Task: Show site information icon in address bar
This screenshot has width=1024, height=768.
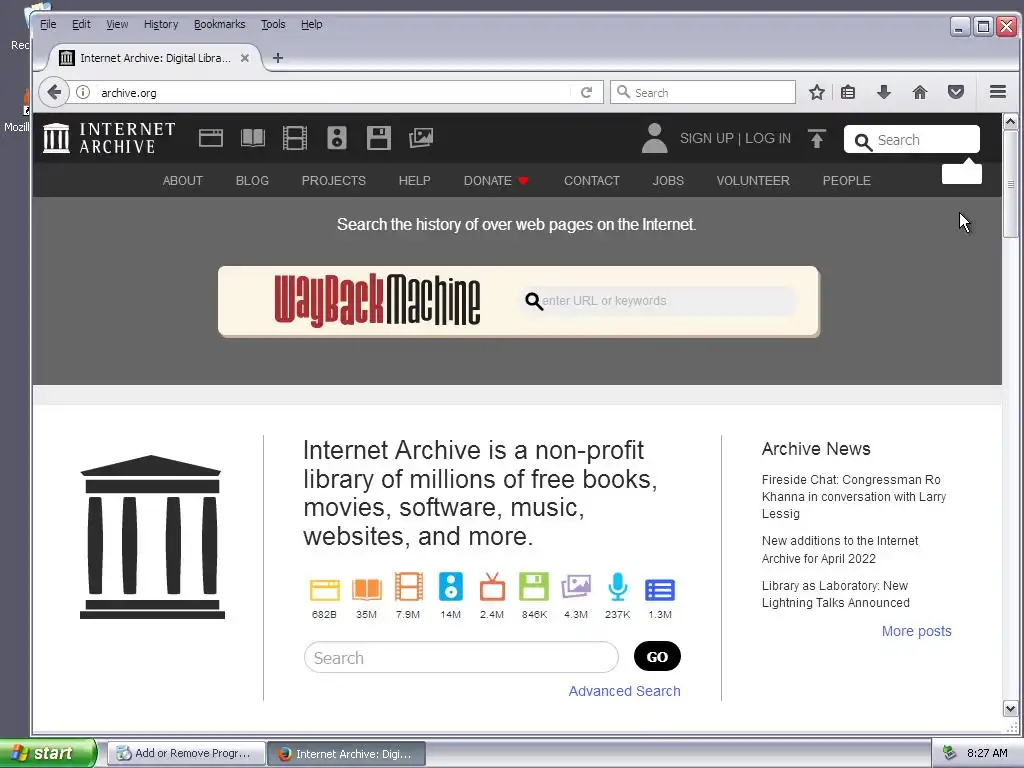Action: coord(83,92)
